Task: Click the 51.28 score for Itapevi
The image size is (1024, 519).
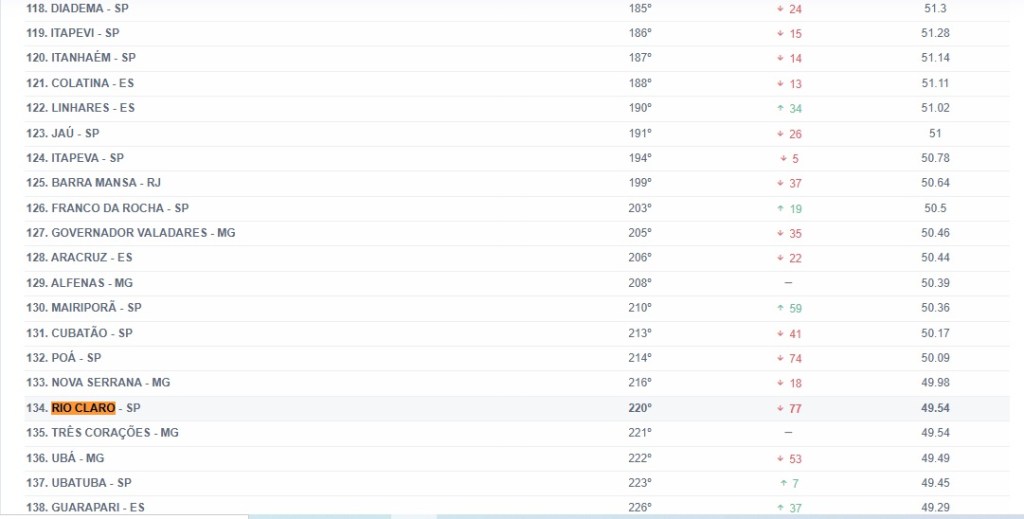Action: [x=936, y=33]
